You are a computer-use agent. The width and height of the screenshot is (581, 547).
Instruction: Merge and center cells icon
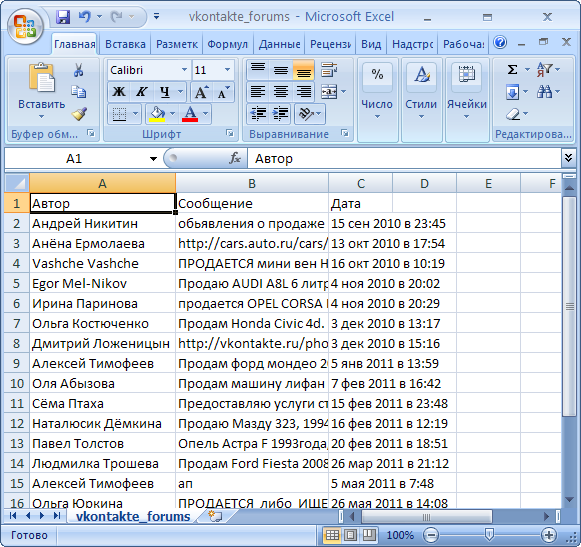click(x=329, y=92)
